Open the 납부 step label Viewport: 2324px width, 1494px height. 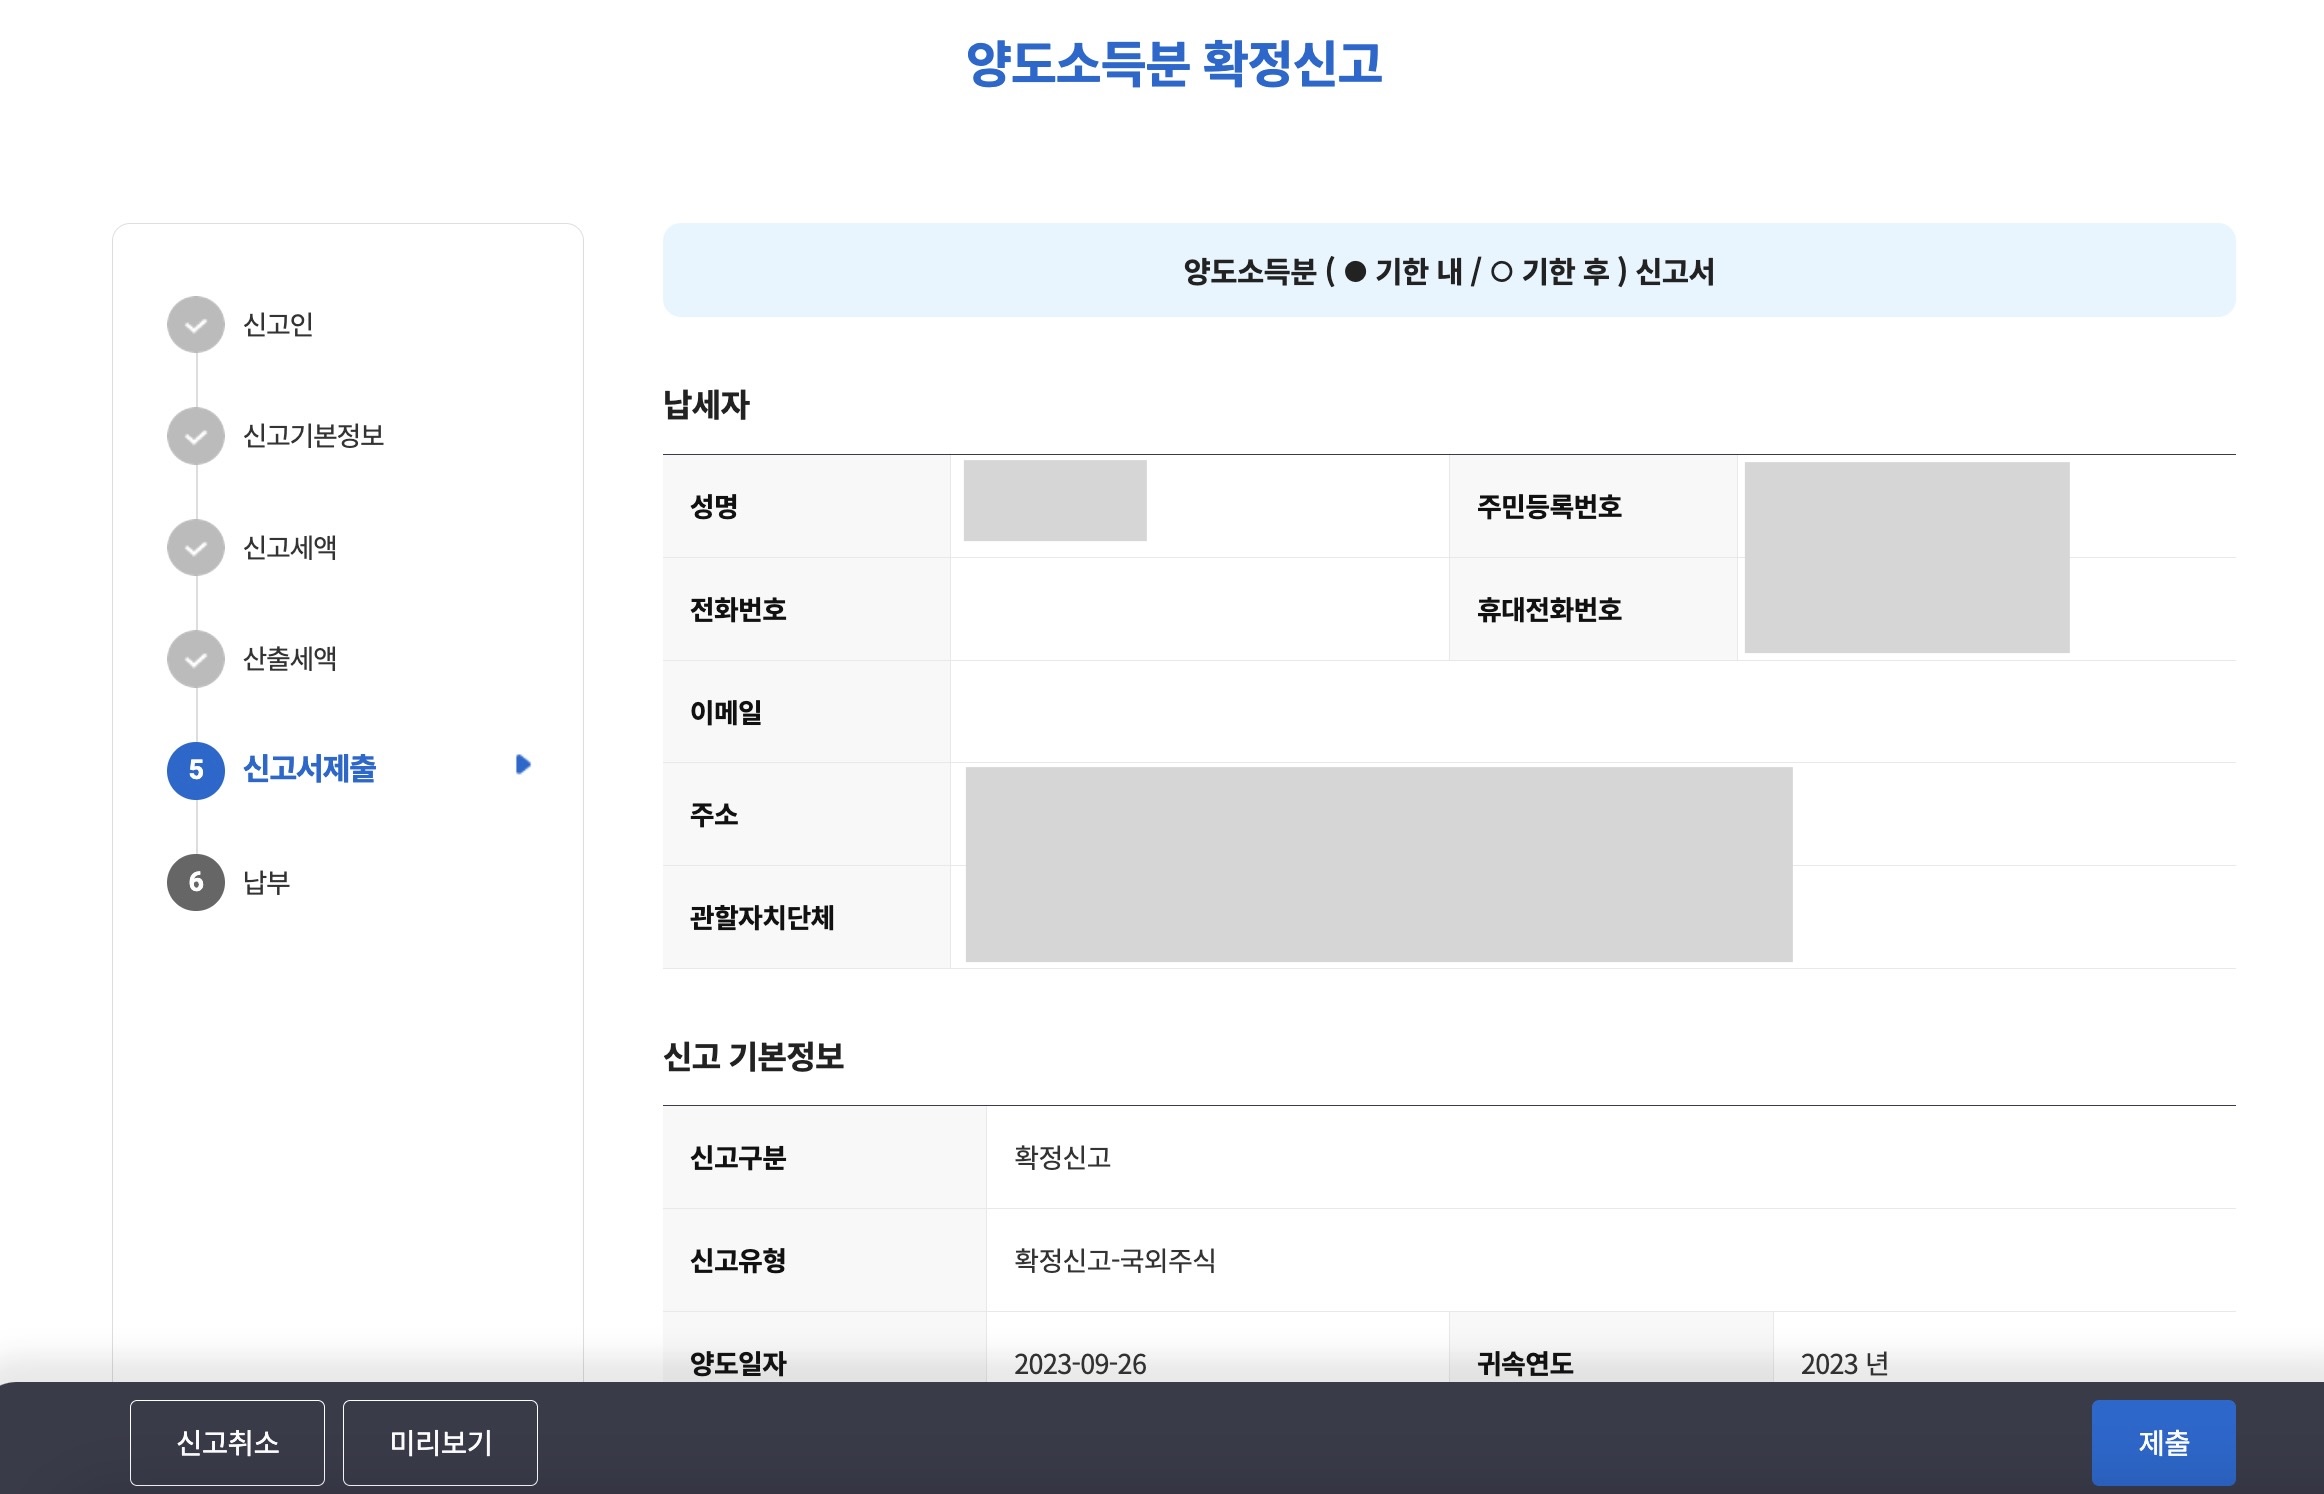tap(267, 882)
